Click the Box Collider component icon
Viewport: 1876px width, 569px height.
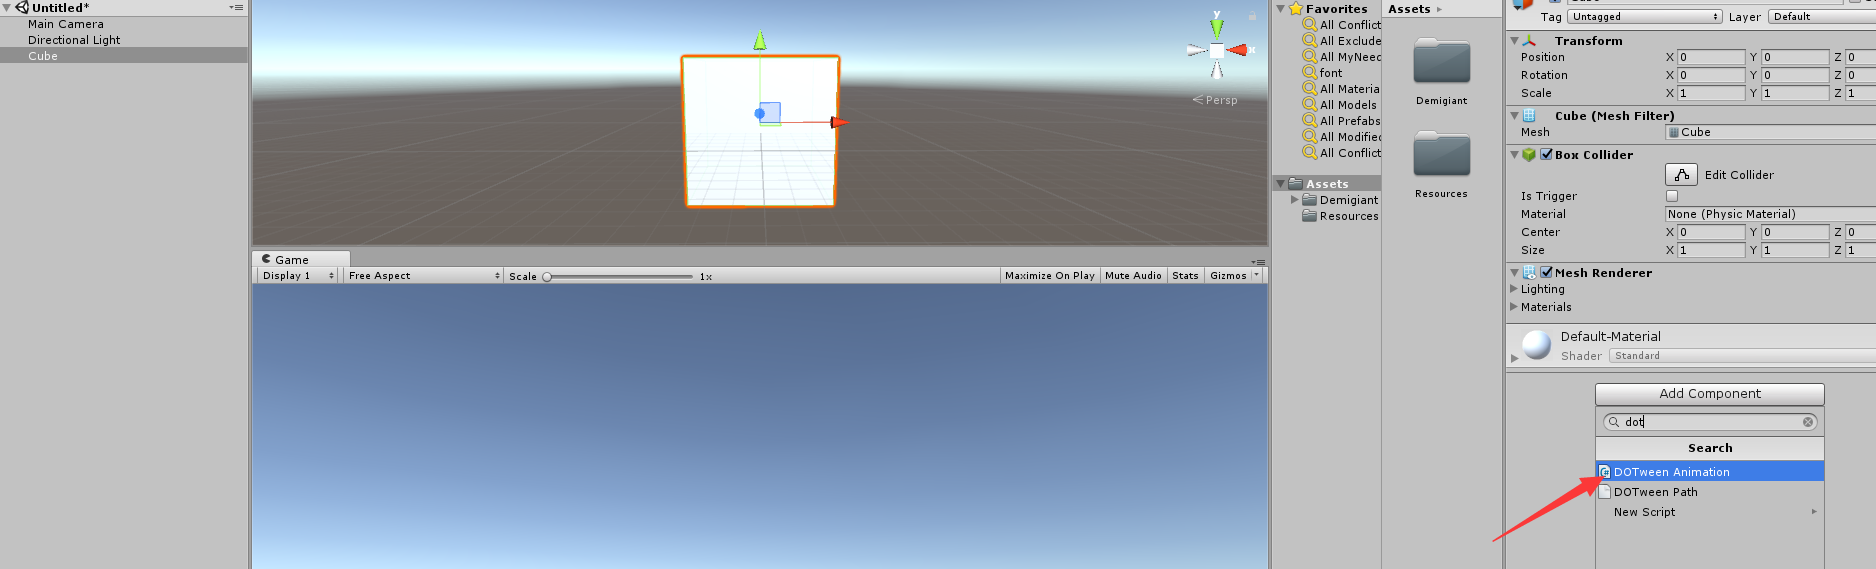point(1529,155)
